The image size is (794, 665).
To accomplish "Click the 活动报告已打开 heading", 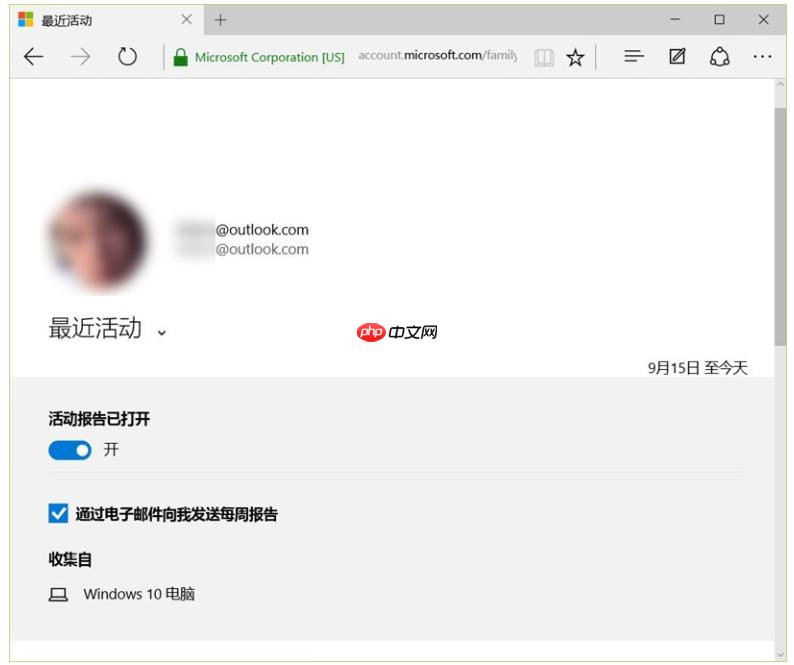I will pyautogui.click(x=99, y=419).
